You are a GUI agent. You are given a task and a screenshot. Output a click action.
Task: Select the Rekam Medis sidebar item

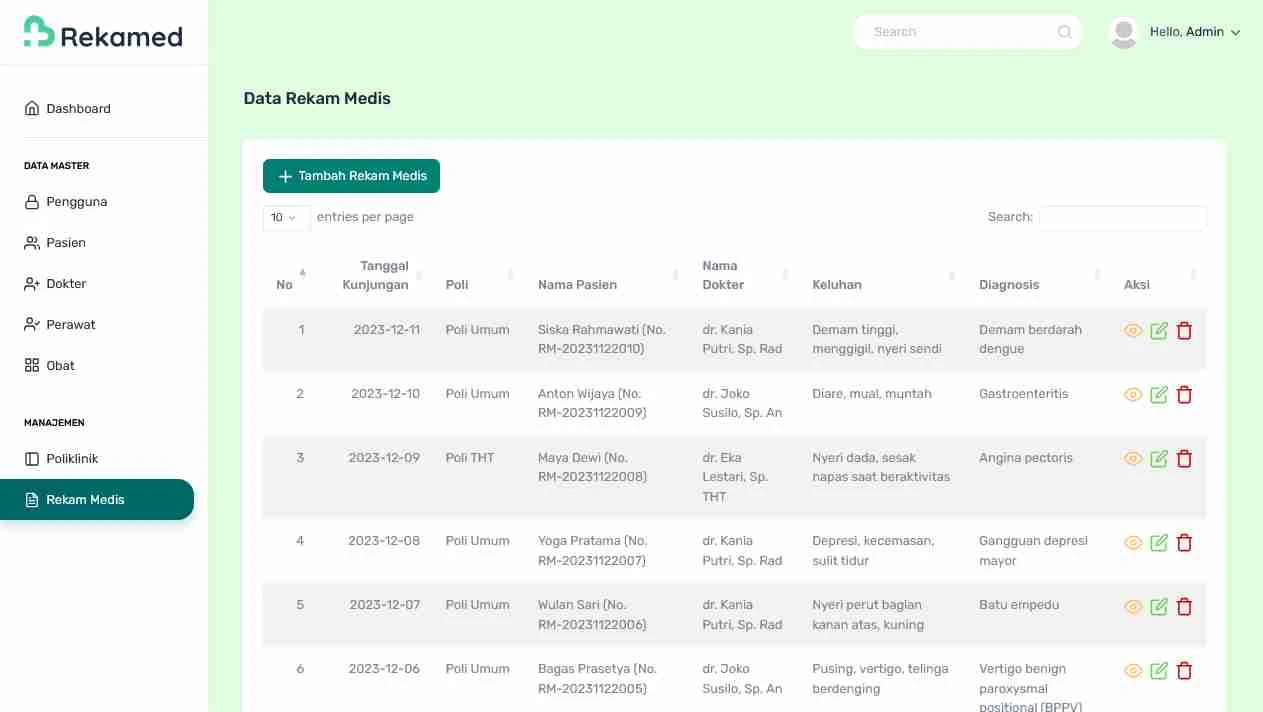pos(97,499)
